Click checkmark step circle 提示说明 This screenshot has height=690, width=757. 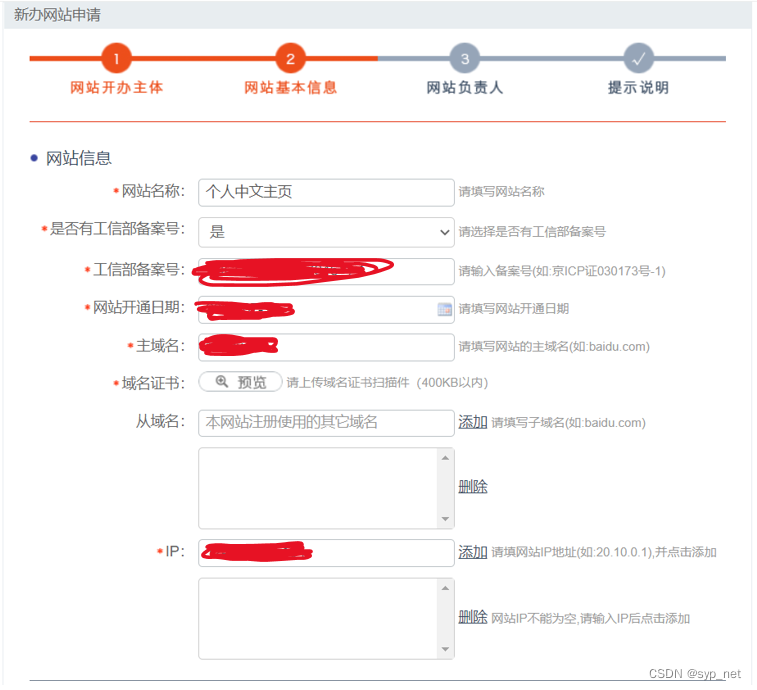click(638, 58)
